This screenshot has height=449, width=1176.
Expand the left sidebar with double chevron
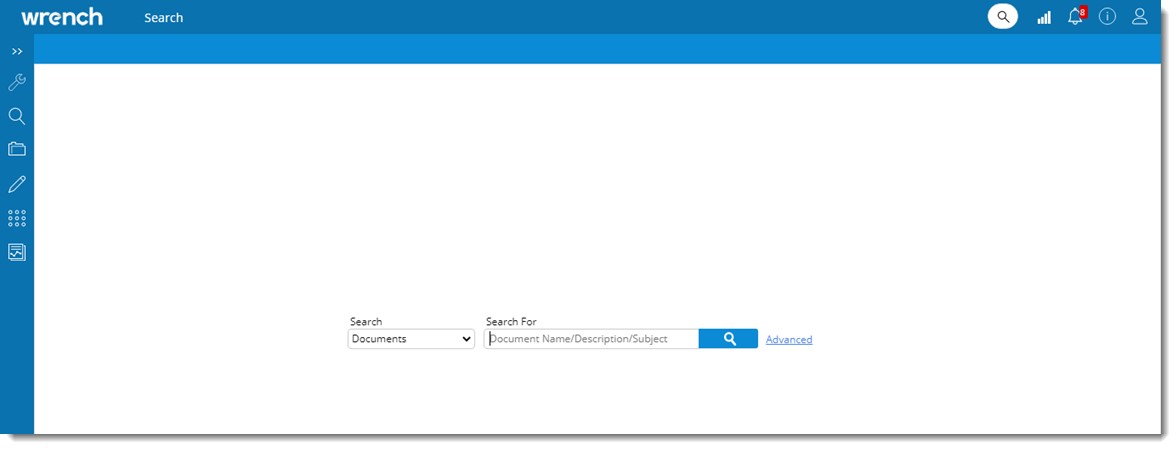17,51
